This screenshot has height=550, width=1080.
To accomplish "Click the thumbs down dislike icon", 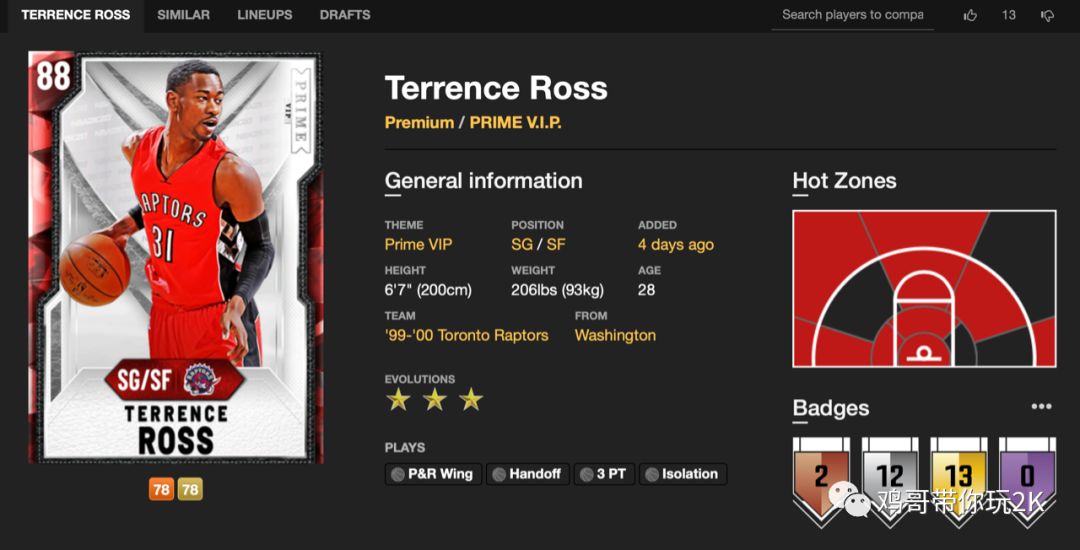I will click(1048, 15).
